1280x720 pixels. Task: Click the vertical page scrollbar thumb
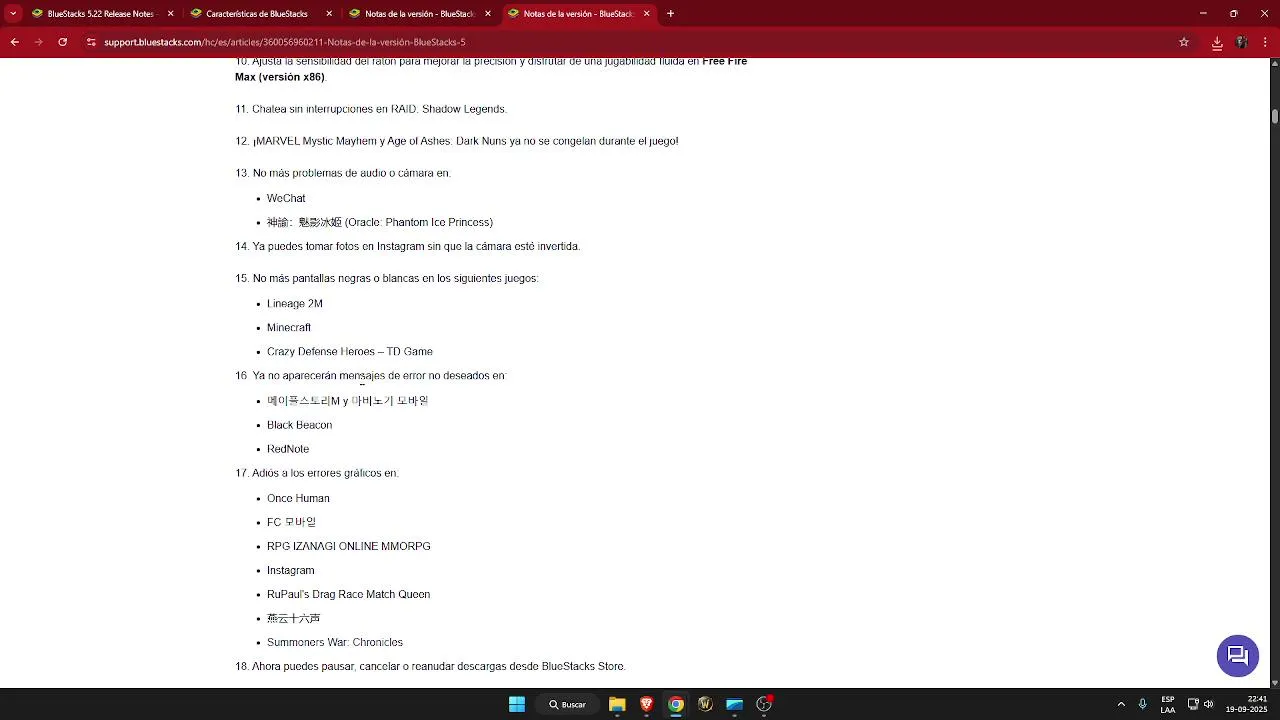pyautogui.click(x=1275, y=116)
